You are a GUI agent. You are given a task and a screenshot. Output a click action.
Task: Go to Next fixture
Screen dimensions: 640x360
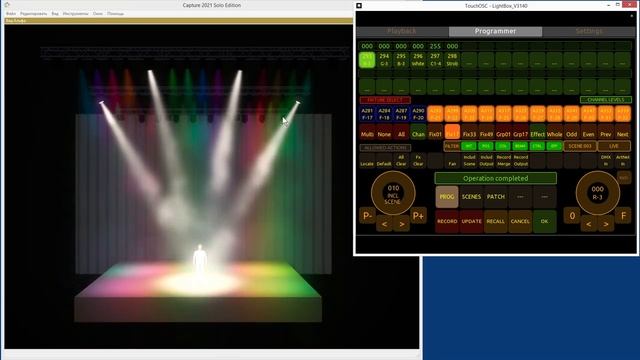click(622, 133)
